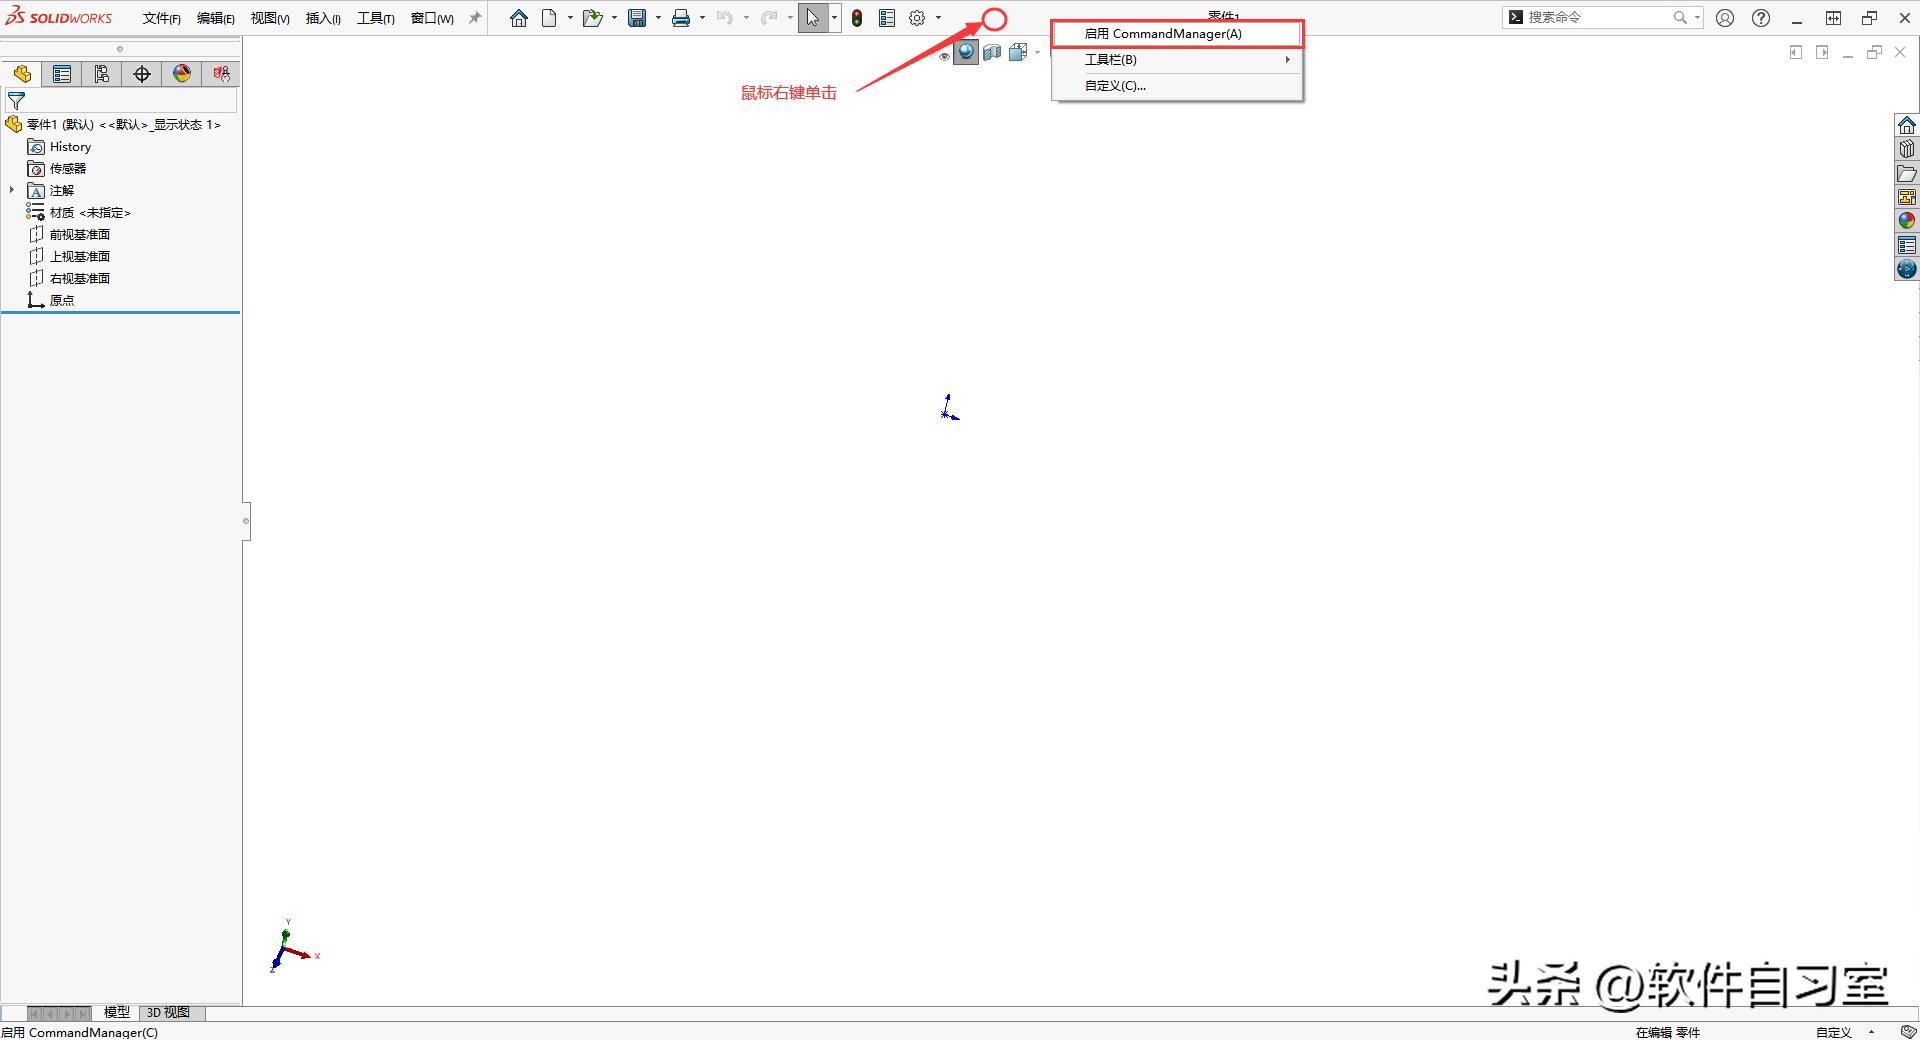Open the view orientation cube dropdown

coord(1035,53)
